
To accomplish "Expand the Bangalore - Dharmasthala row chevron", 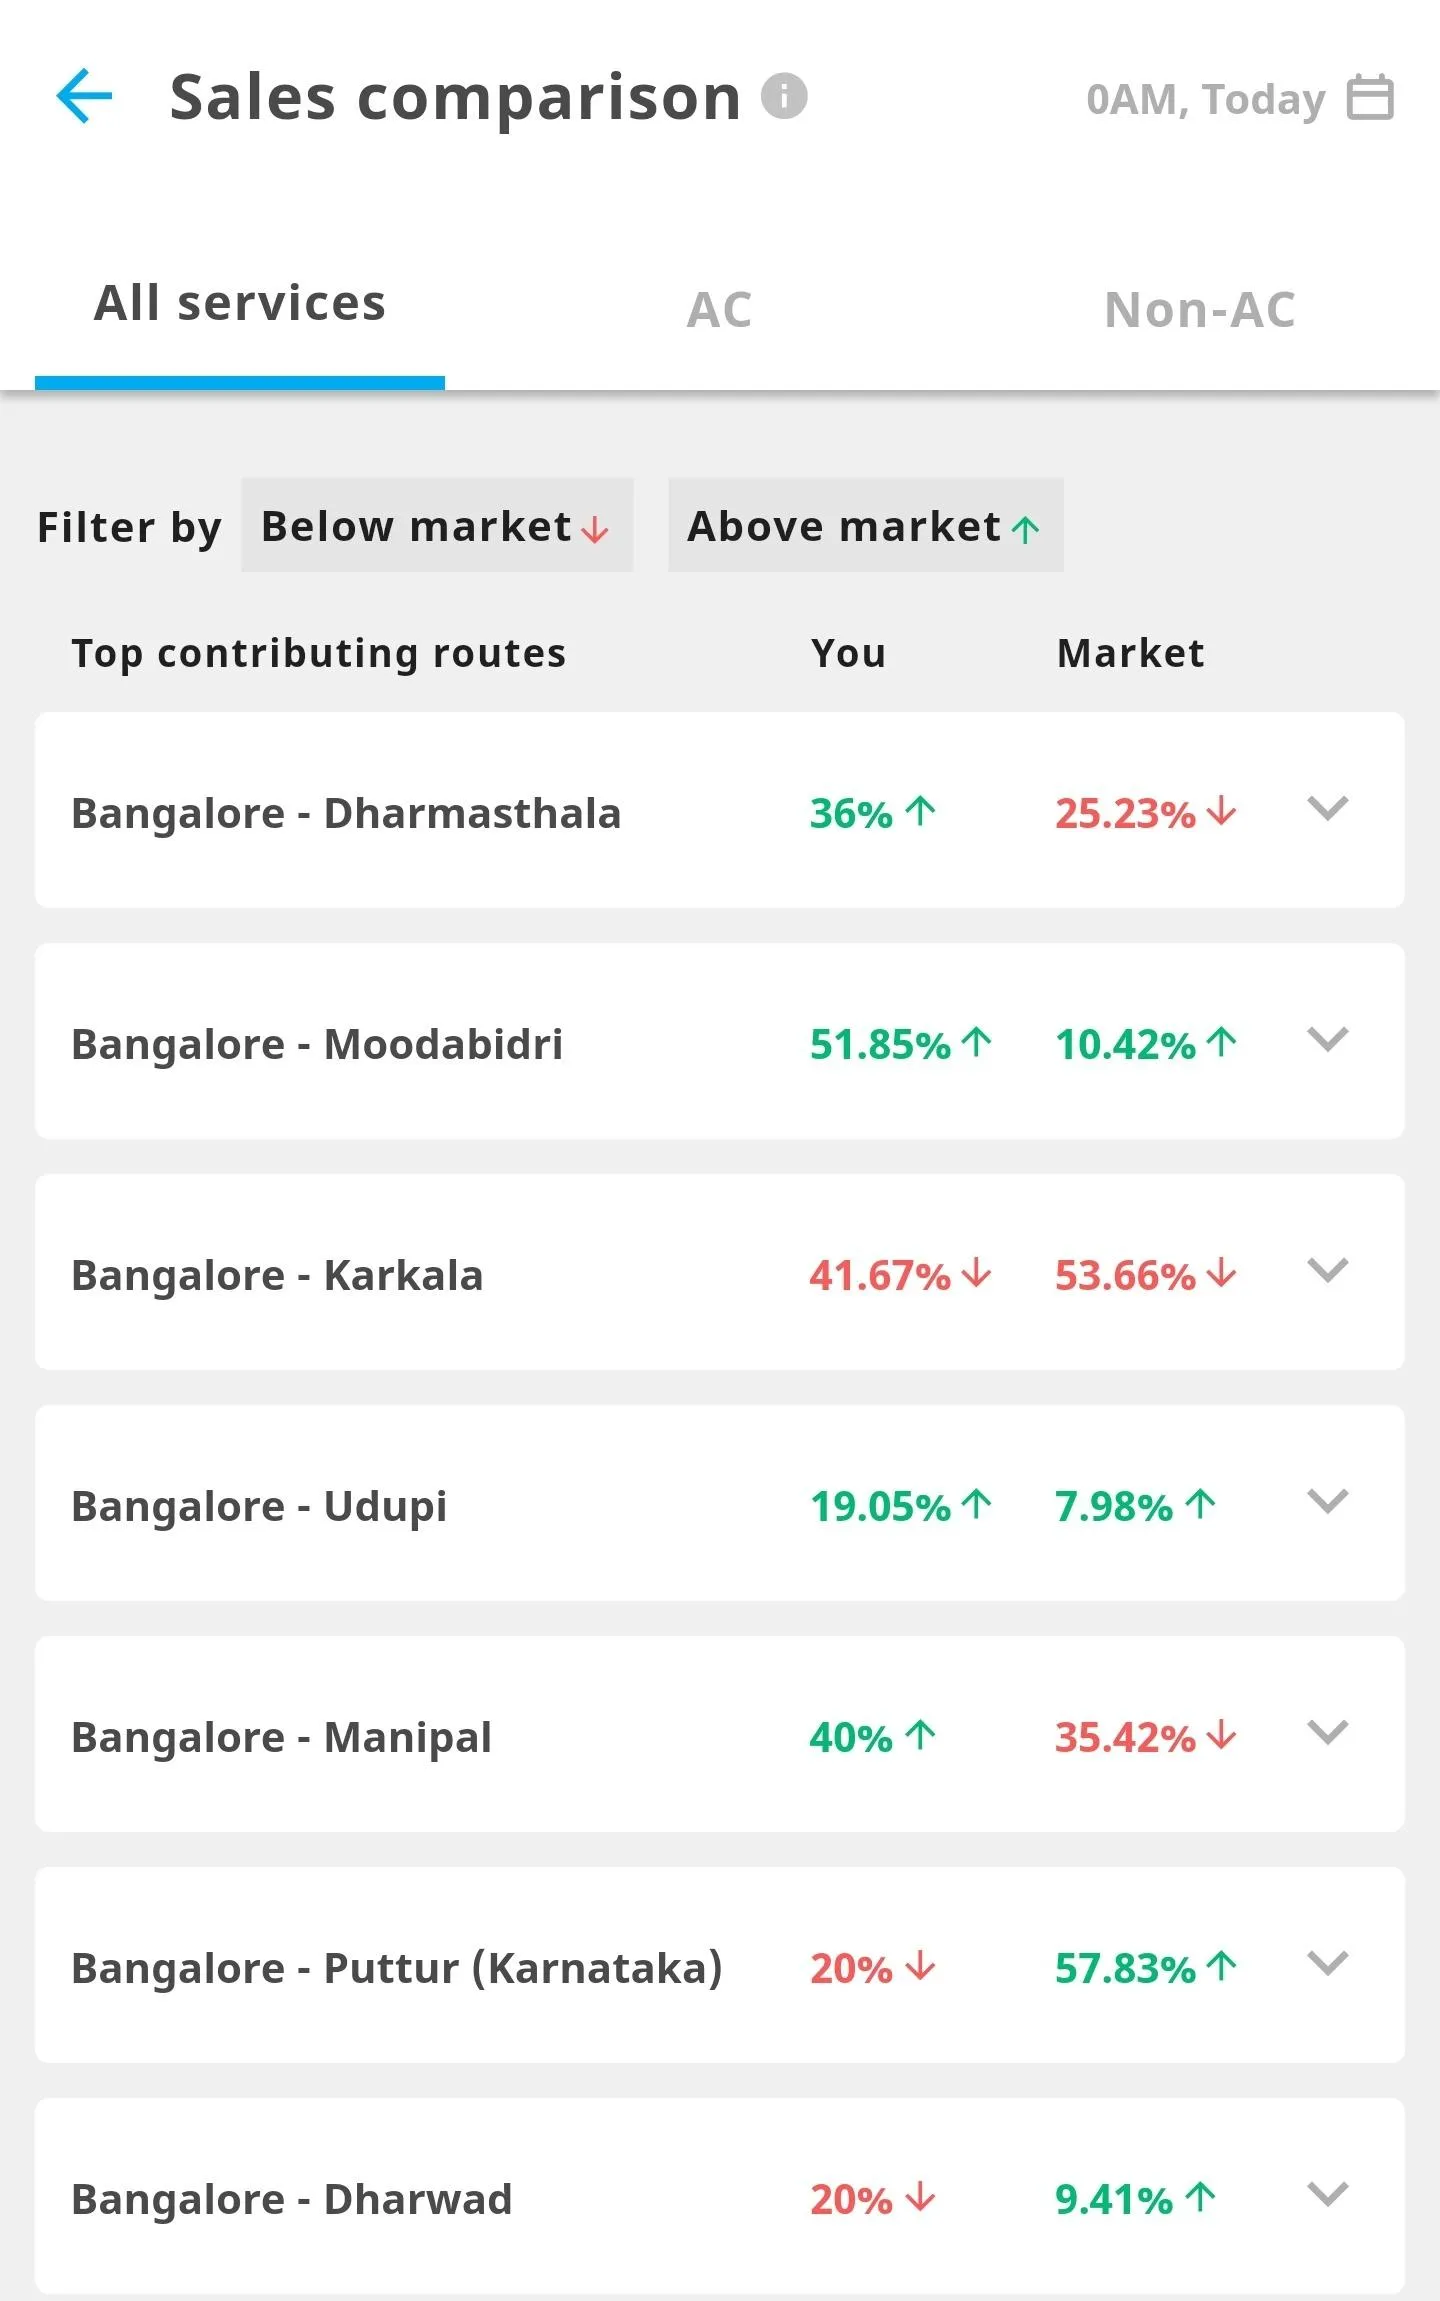I will 1328,809.
